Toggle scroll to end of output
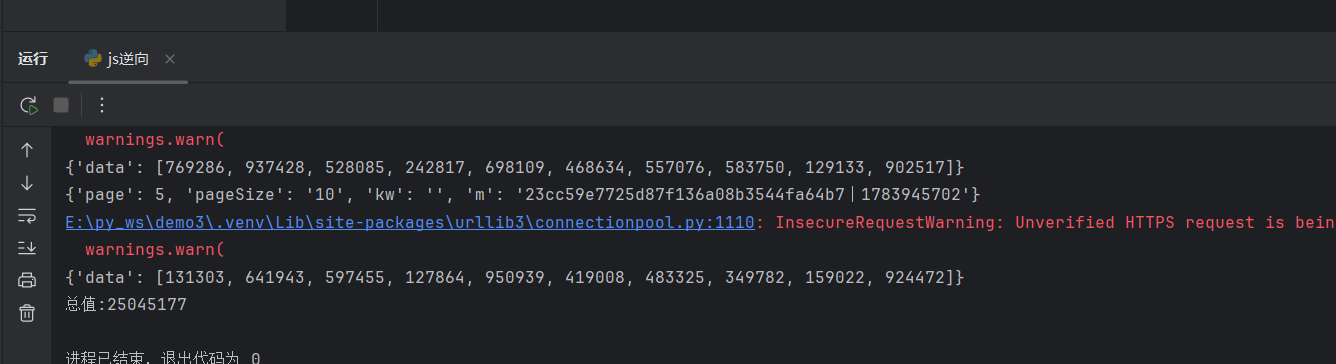This screenshot has width=1336, height=364. tap(27, 248)
